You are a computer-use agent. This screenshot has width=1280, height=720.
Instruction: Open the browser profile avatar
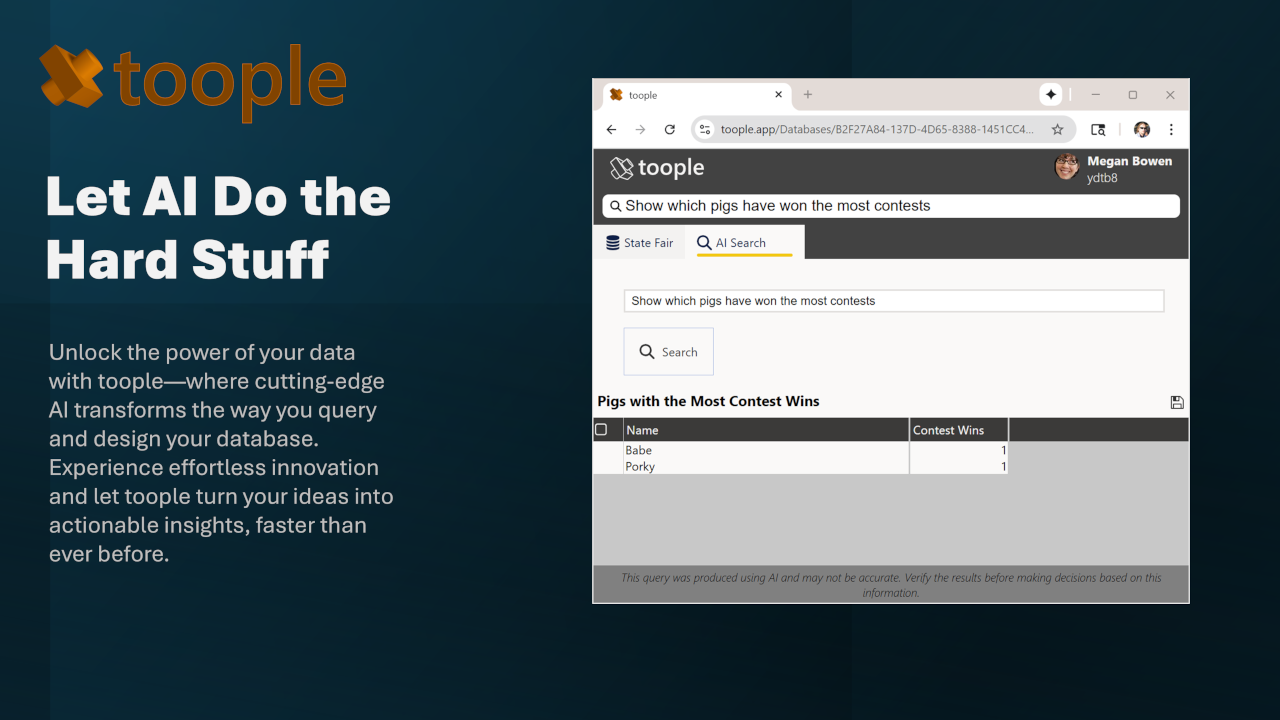1142,130
